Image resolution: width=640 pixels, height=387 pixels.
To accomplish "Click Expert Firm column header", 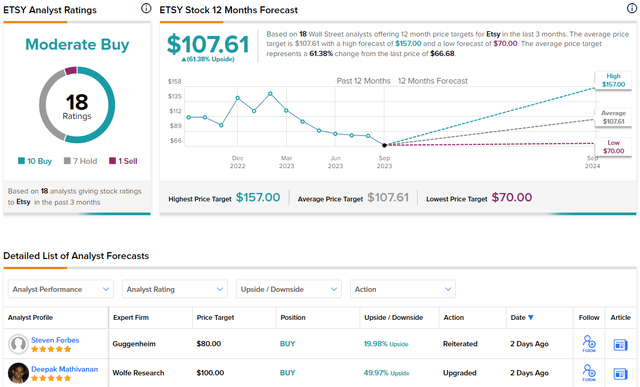I will click(x=131, y=318).
